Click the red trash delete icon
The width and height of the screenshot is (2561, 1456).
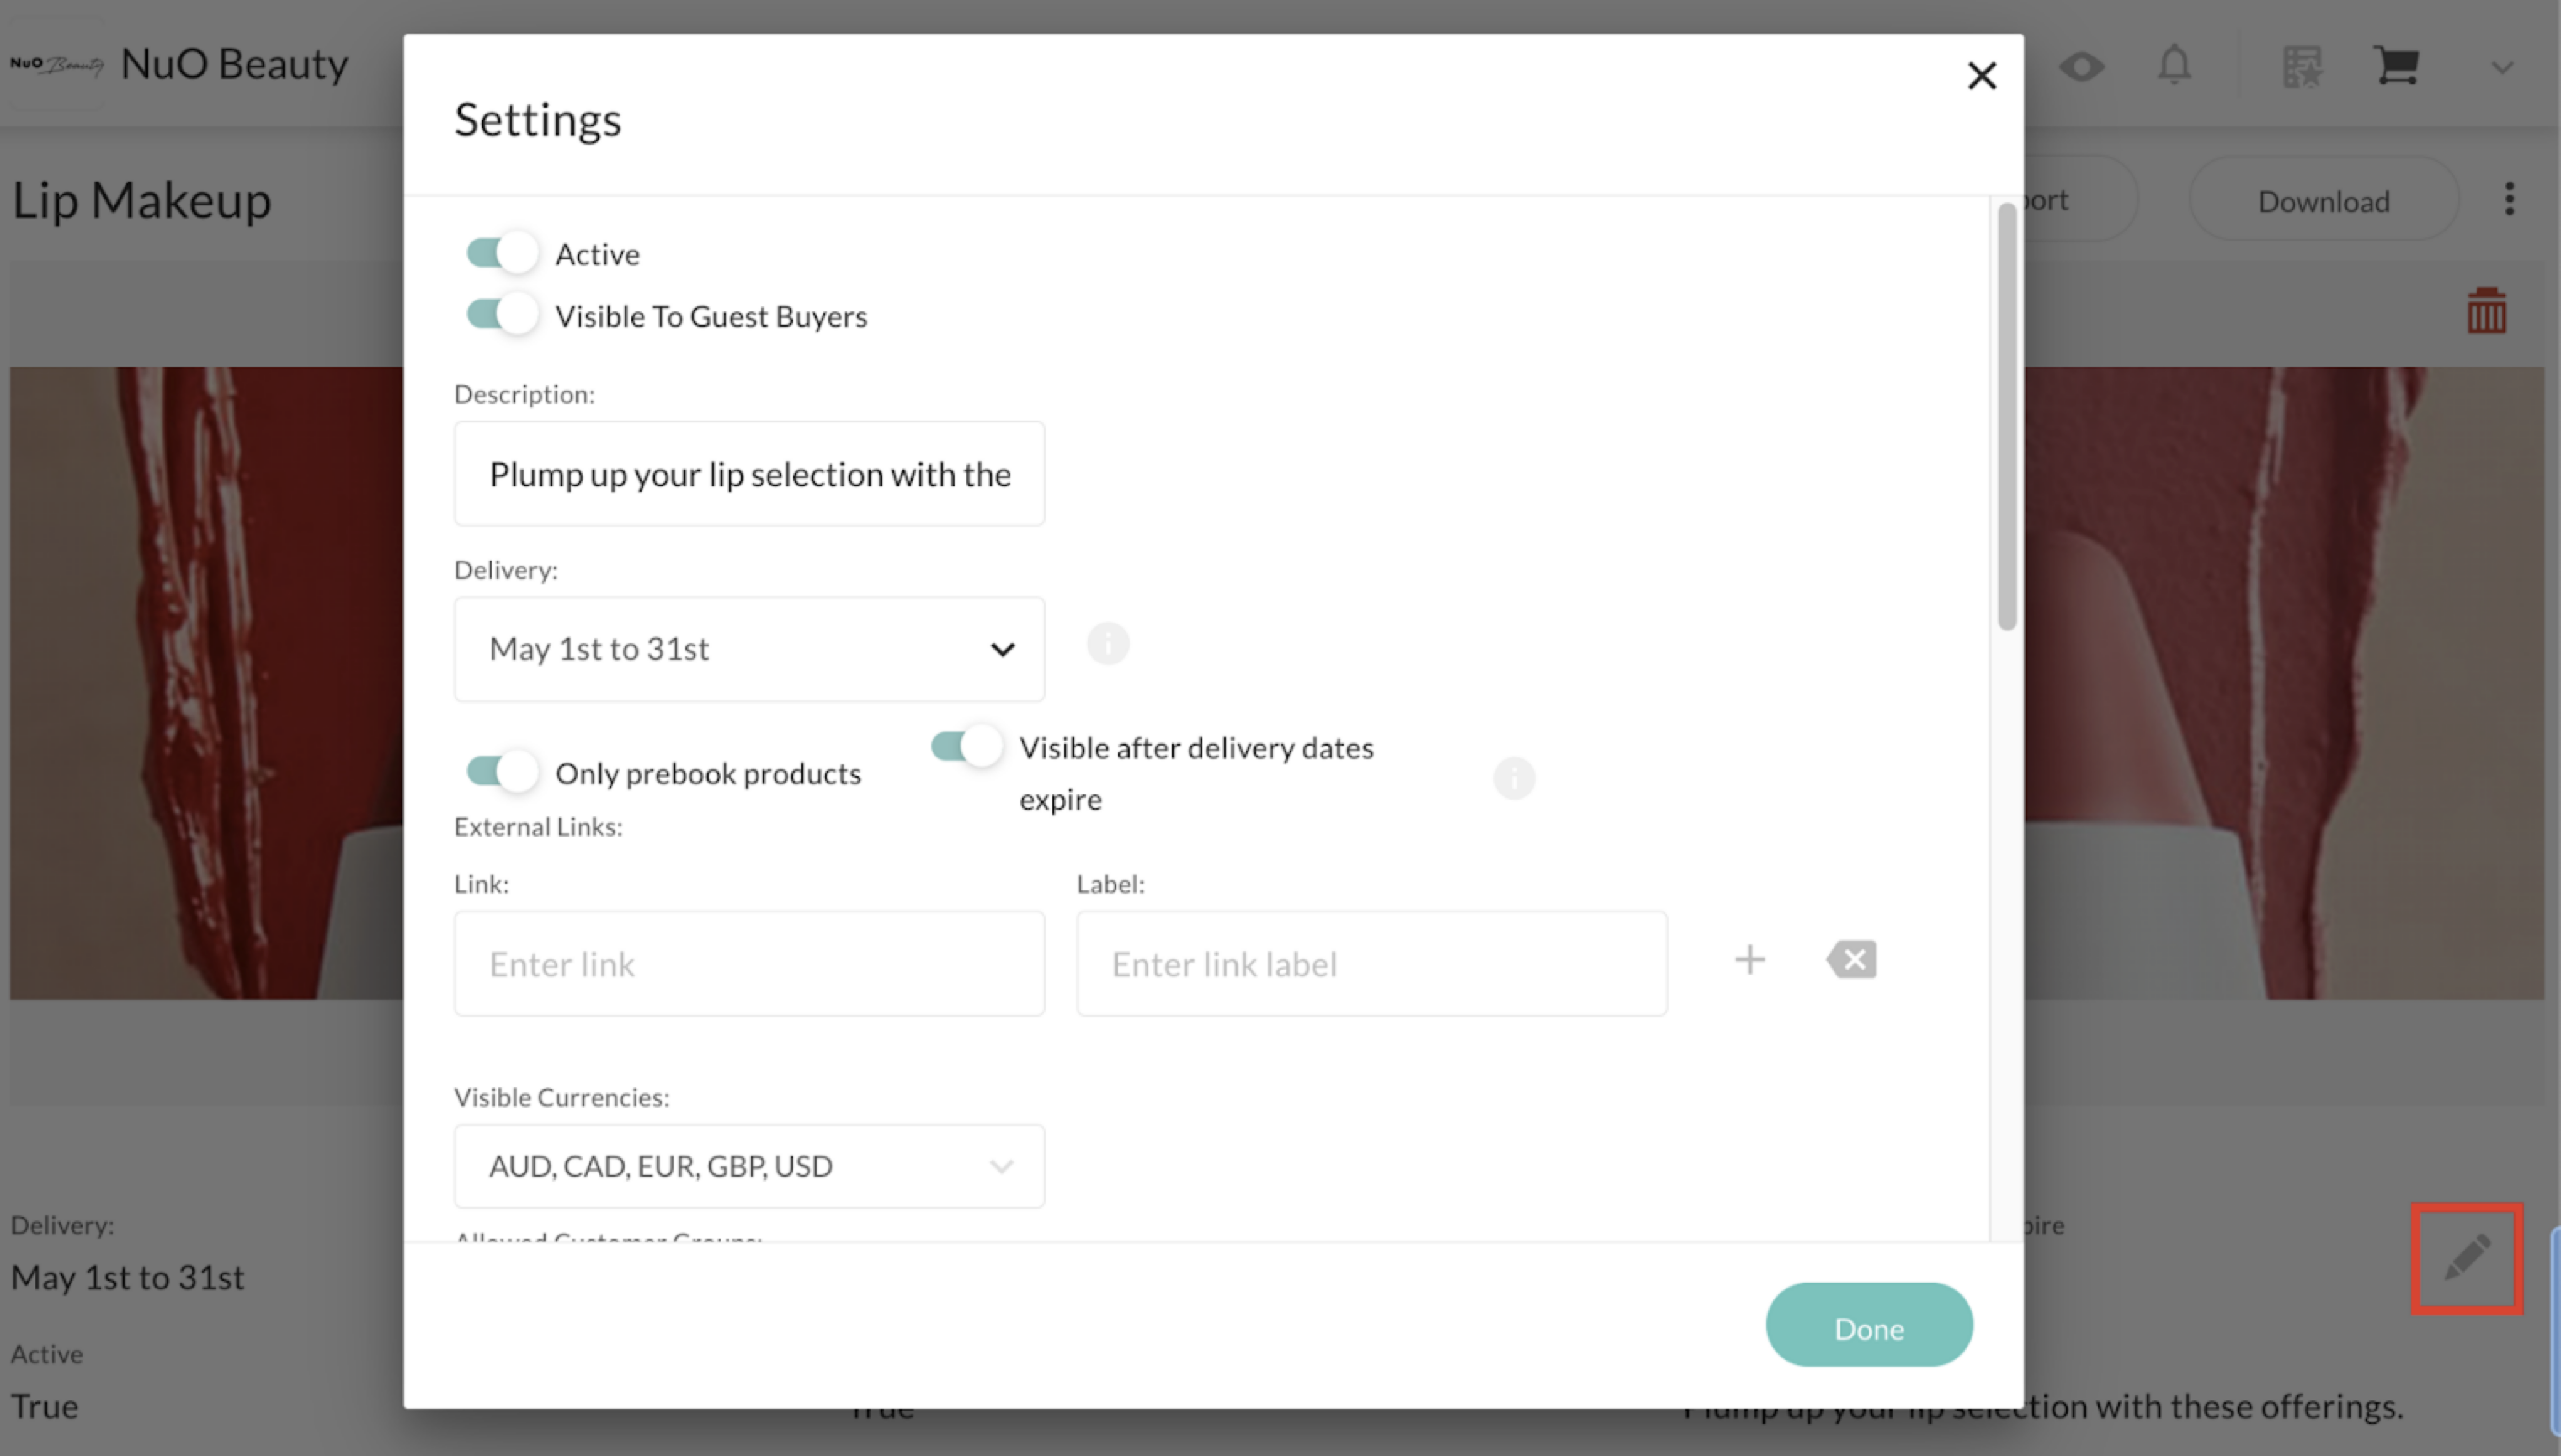2486,311
